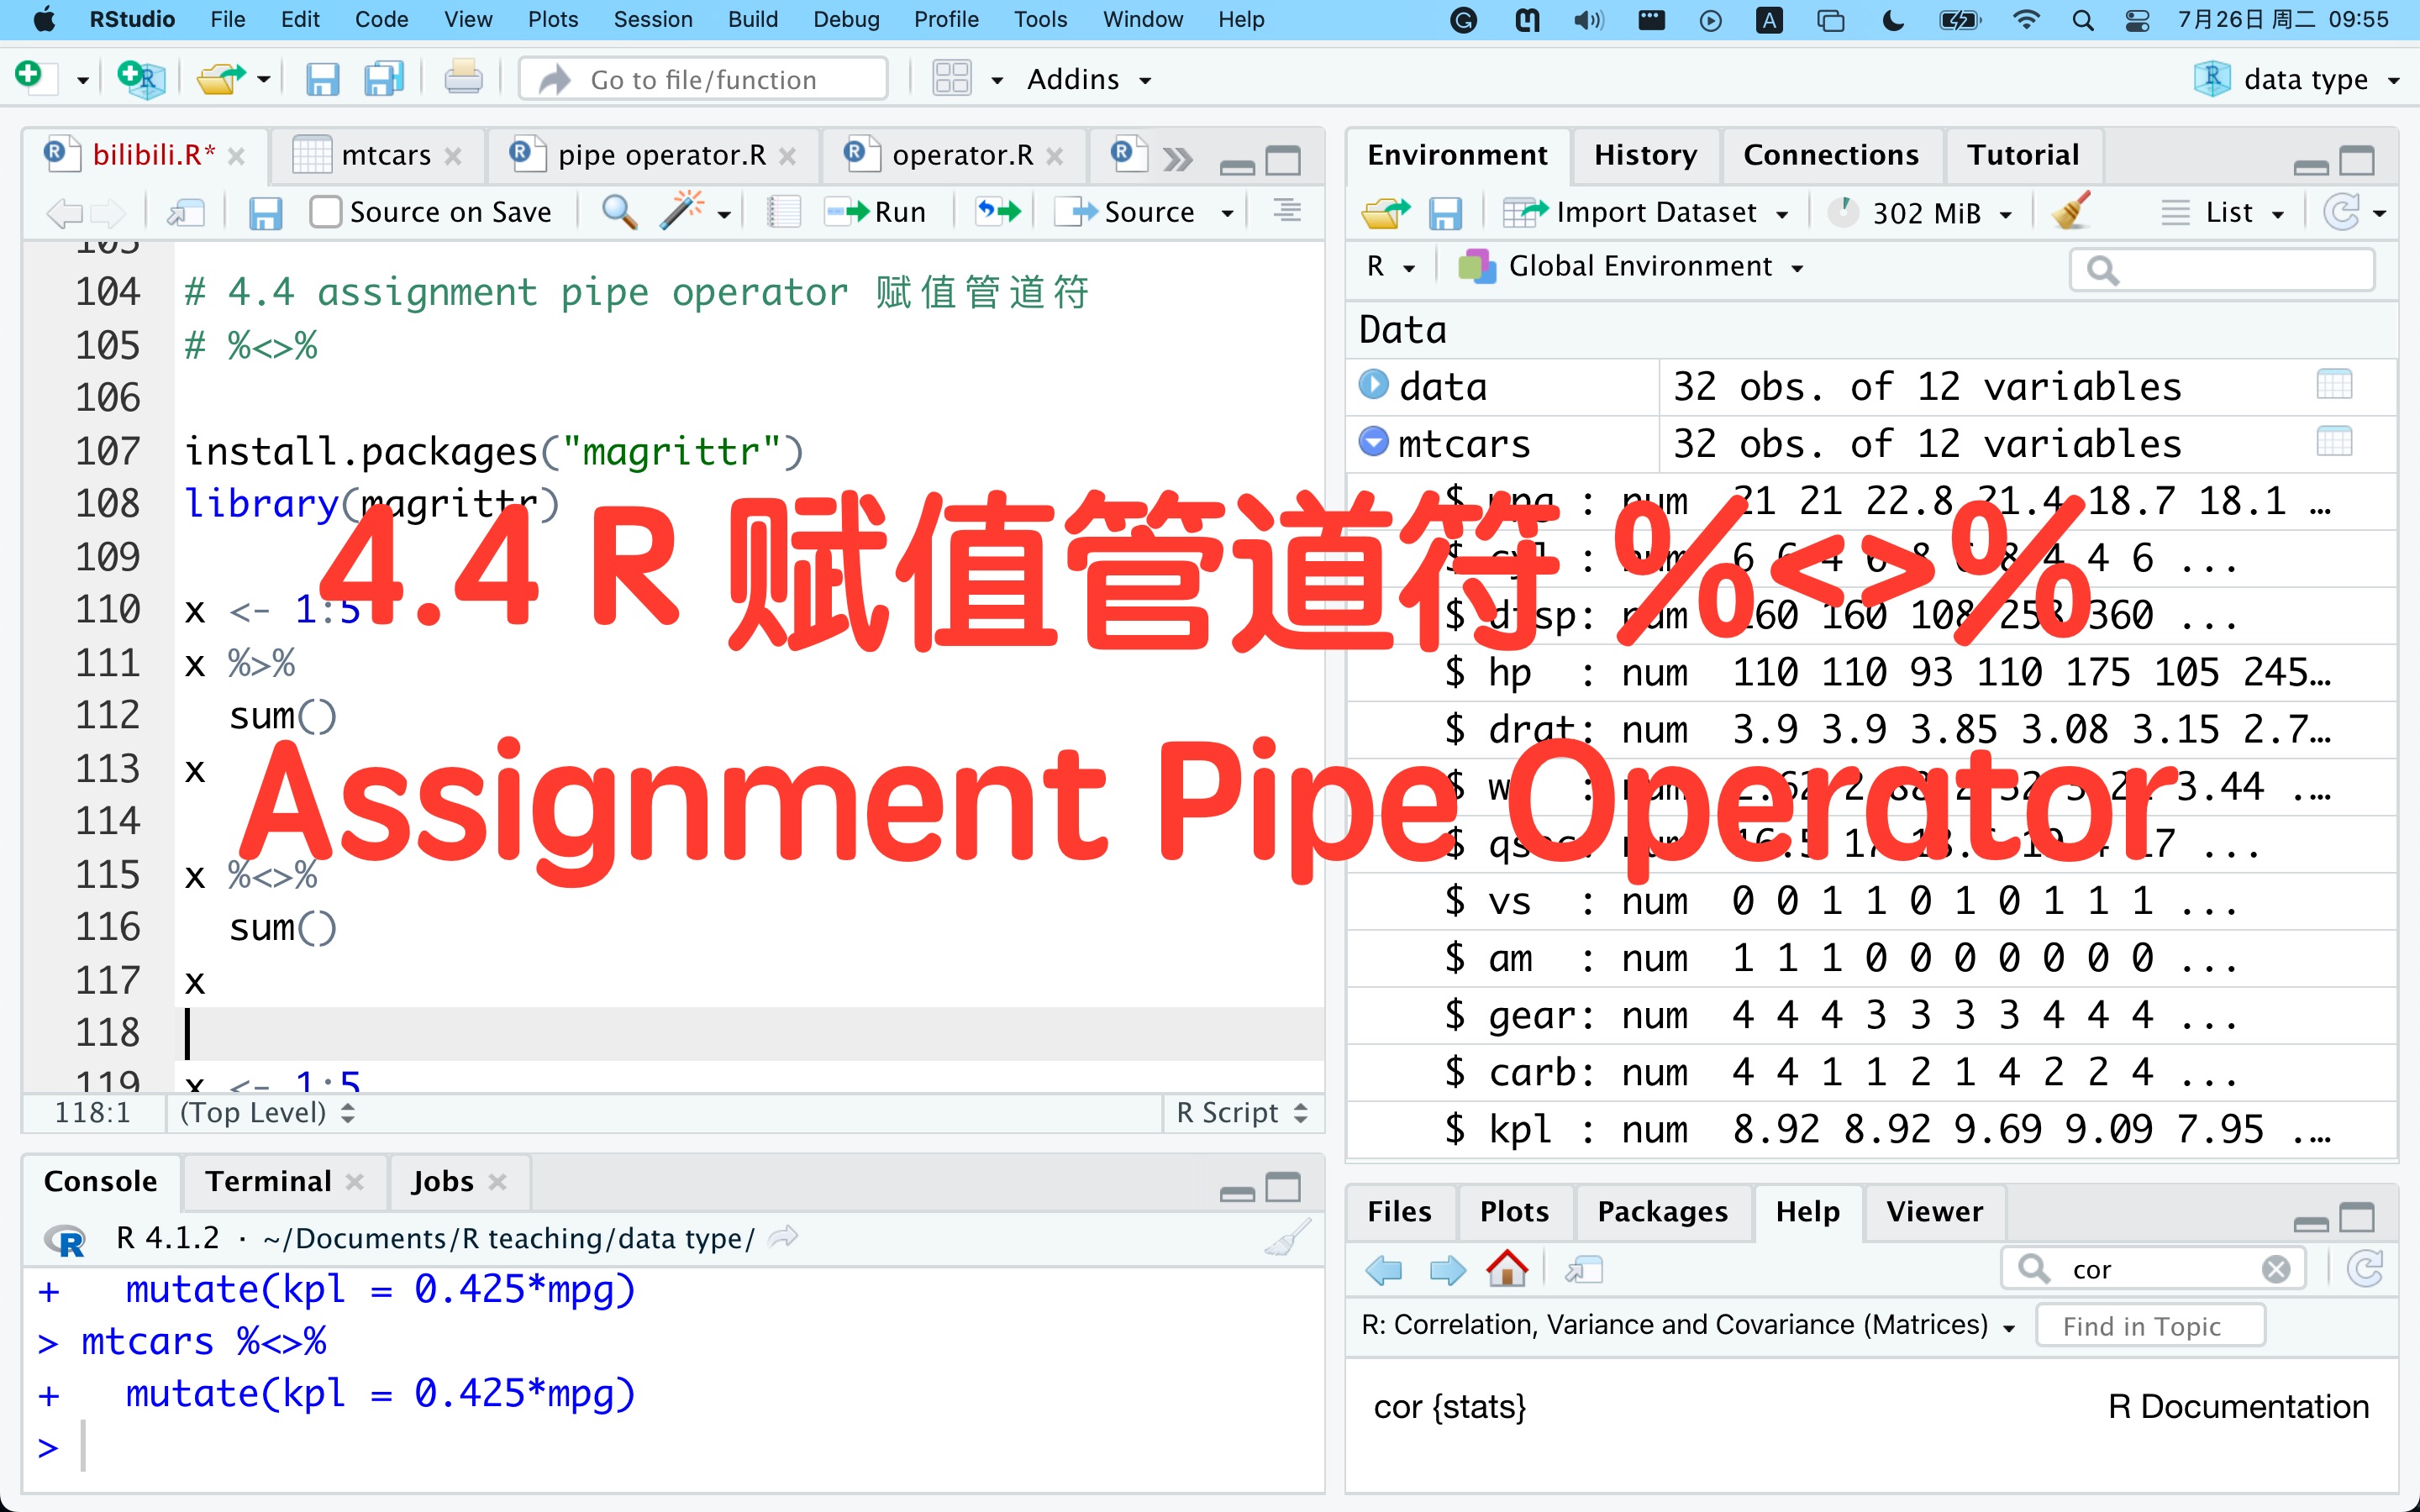Navigate back in the Help pane
The width and height of the screenshot is (2420, 1512).
click(1384, 1270)
